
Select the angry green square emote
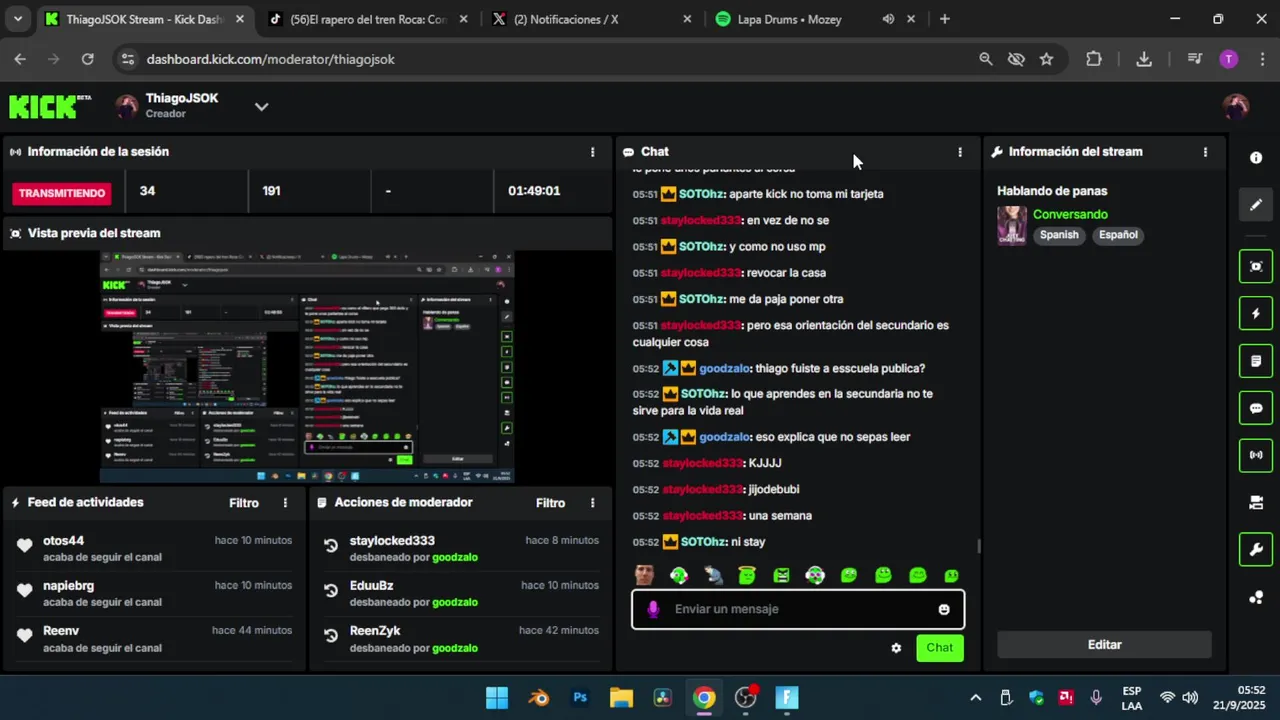point(781,575)
